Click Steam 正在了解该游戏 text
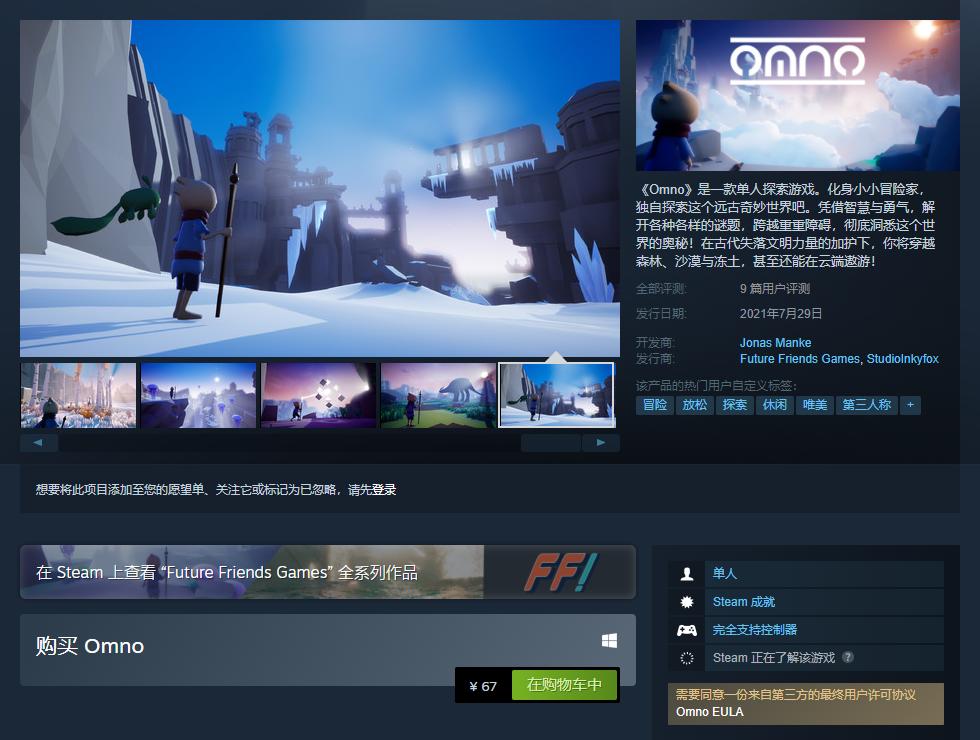 774,658
